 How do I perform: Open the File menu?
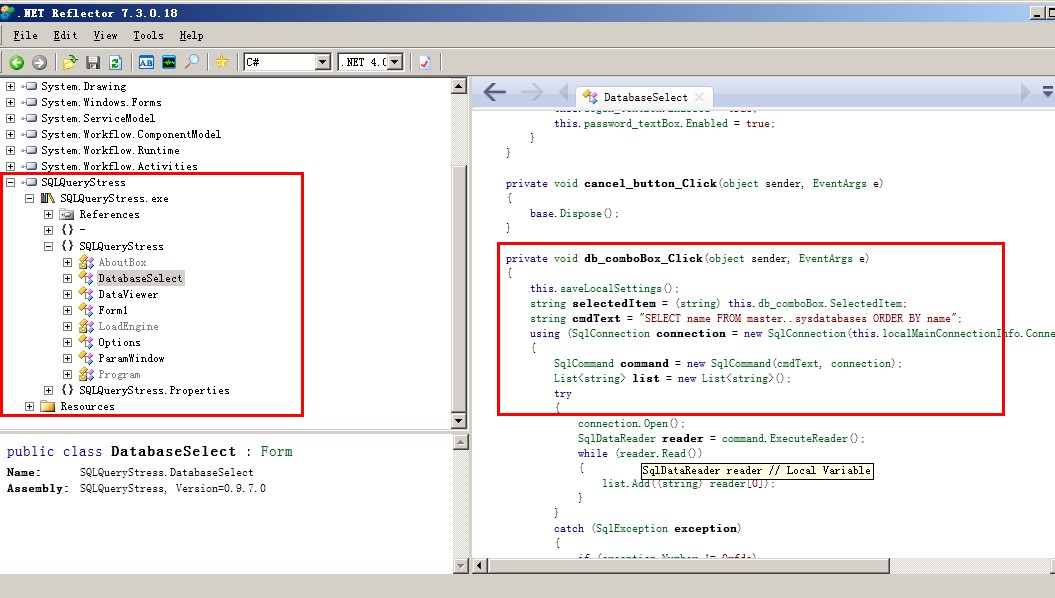[x=26, y=36]
